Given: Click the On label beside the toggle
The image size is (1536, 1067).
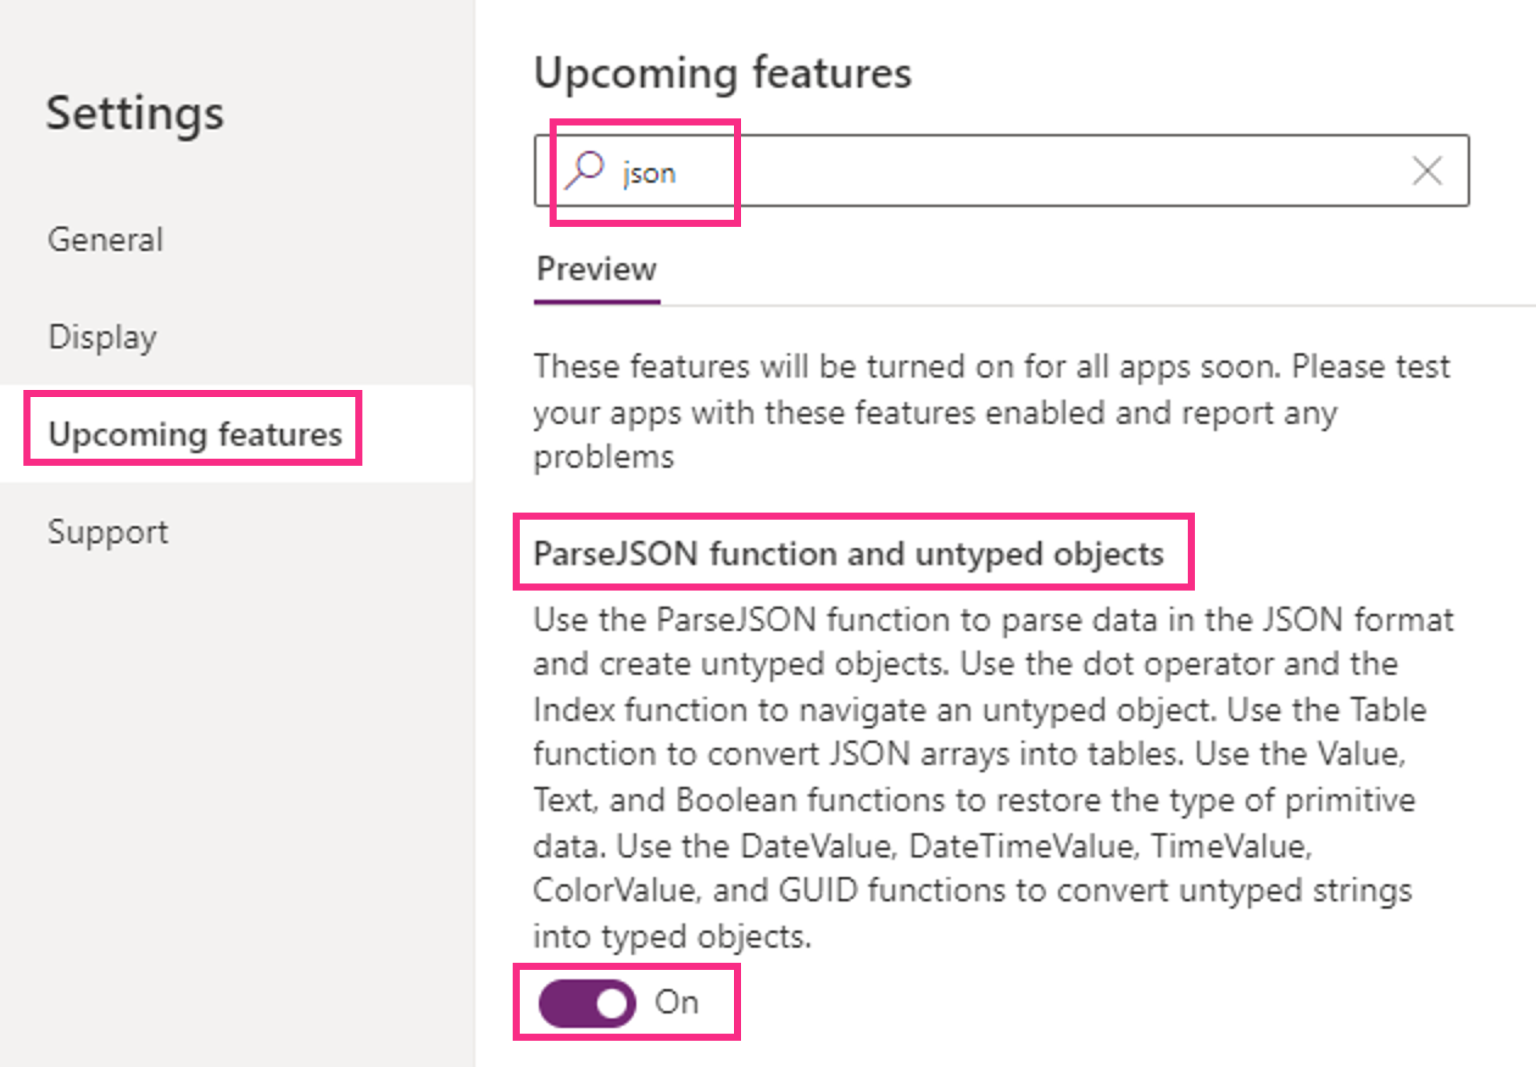Looking at the screenshot, I should click(x=677, y=1002).
